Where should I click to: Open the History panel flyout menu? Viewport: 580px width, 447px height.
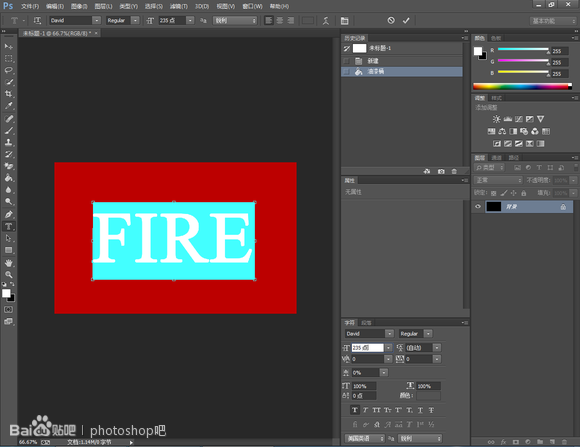tap(465, 38)
